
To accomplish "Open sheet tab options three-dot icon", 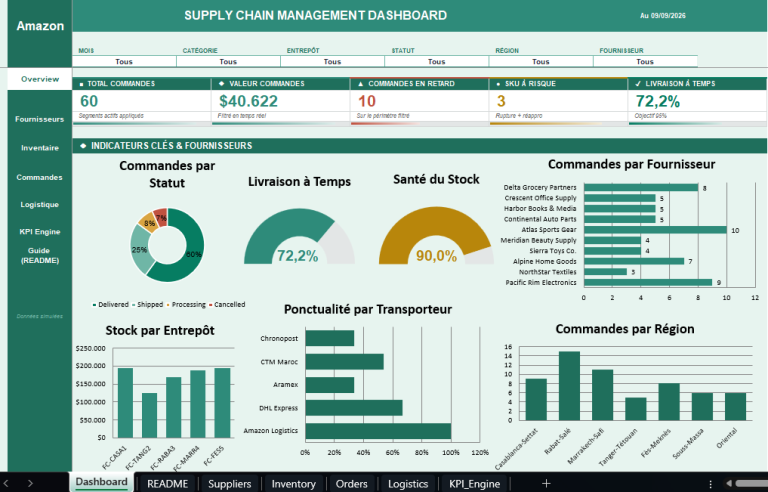I will coord(710,484).
